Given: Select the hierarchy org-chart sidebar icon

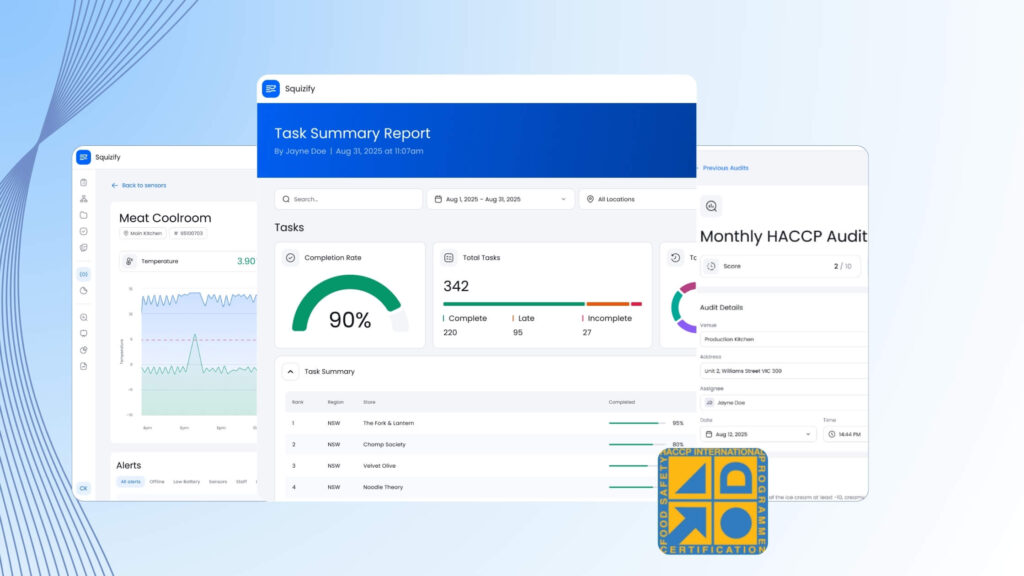Looking at the screenshot, I should pyautogui.click(x=84, y=199).
